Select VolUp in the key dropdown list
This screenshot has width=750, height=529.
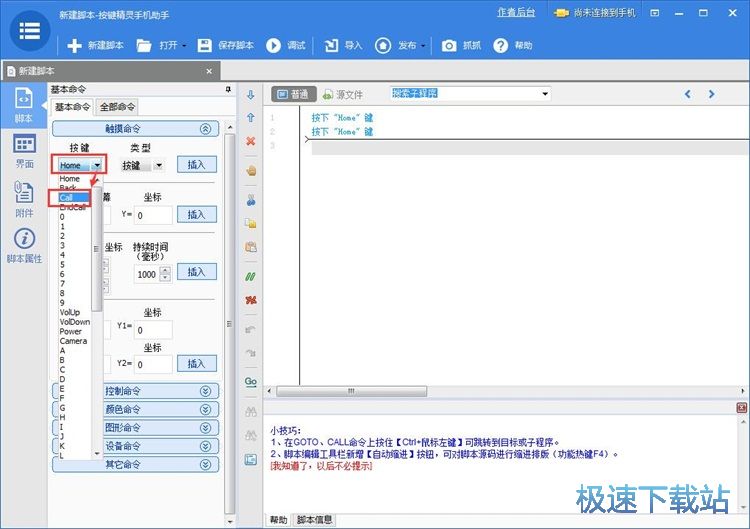[x=70, y=312]
